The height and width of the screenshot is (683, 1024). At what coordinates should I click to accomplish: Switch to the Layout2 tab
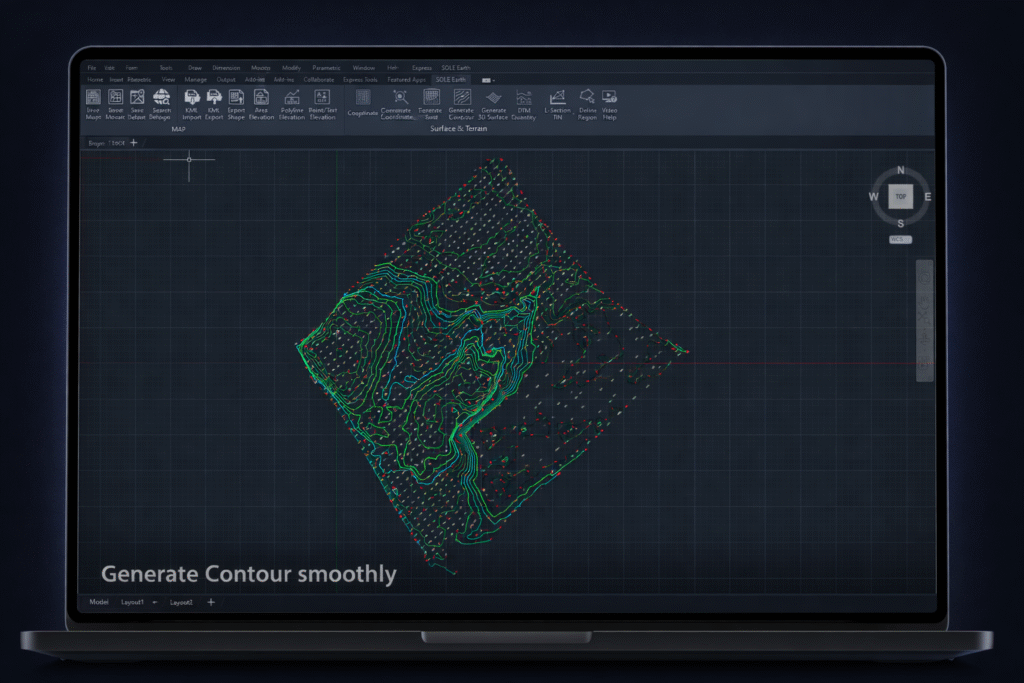click(x=180, y=603)
